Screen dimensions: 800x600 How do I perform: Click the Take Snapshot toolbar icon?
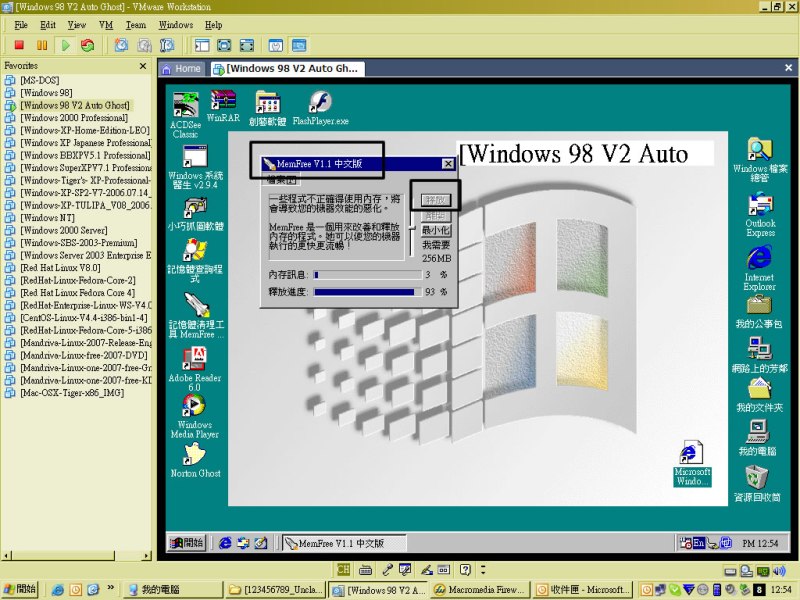pyautogui.click(x=121, y=45)
